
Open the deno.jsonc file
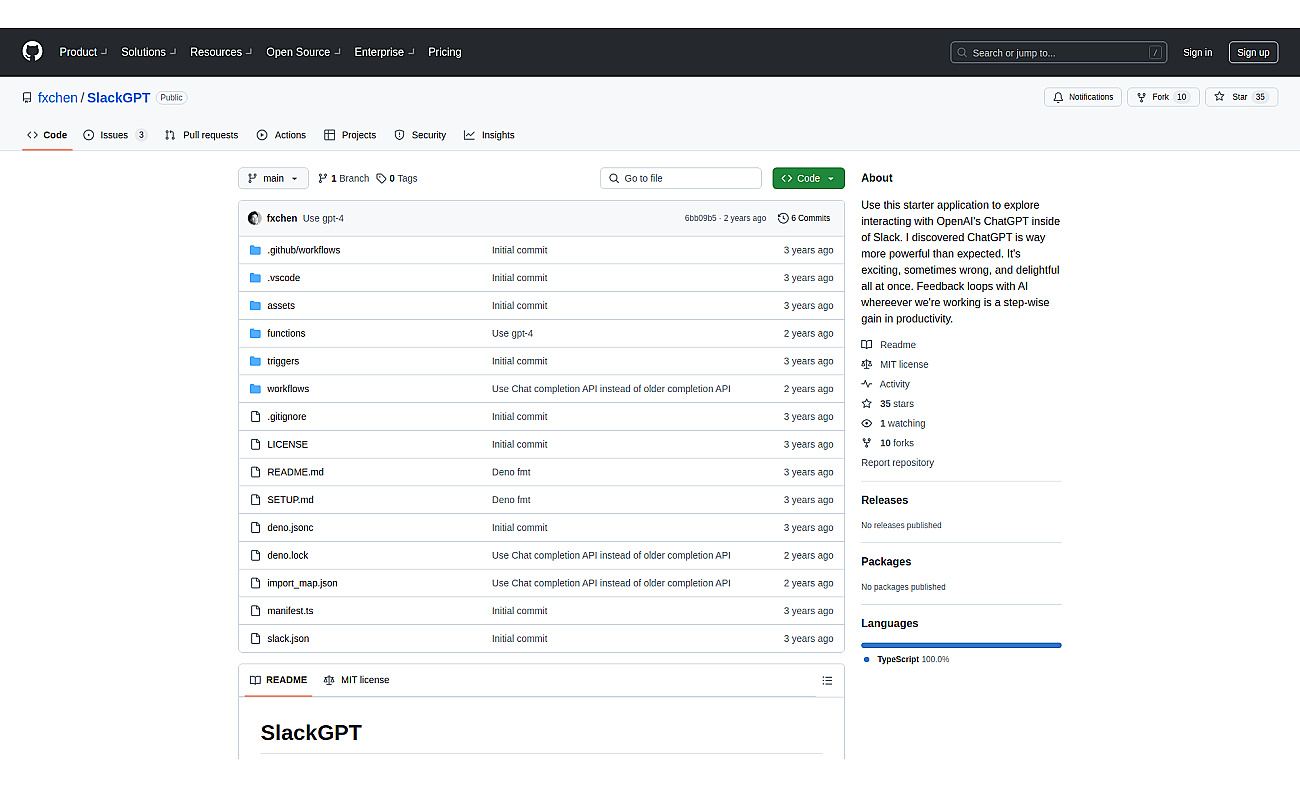[290, 528]
